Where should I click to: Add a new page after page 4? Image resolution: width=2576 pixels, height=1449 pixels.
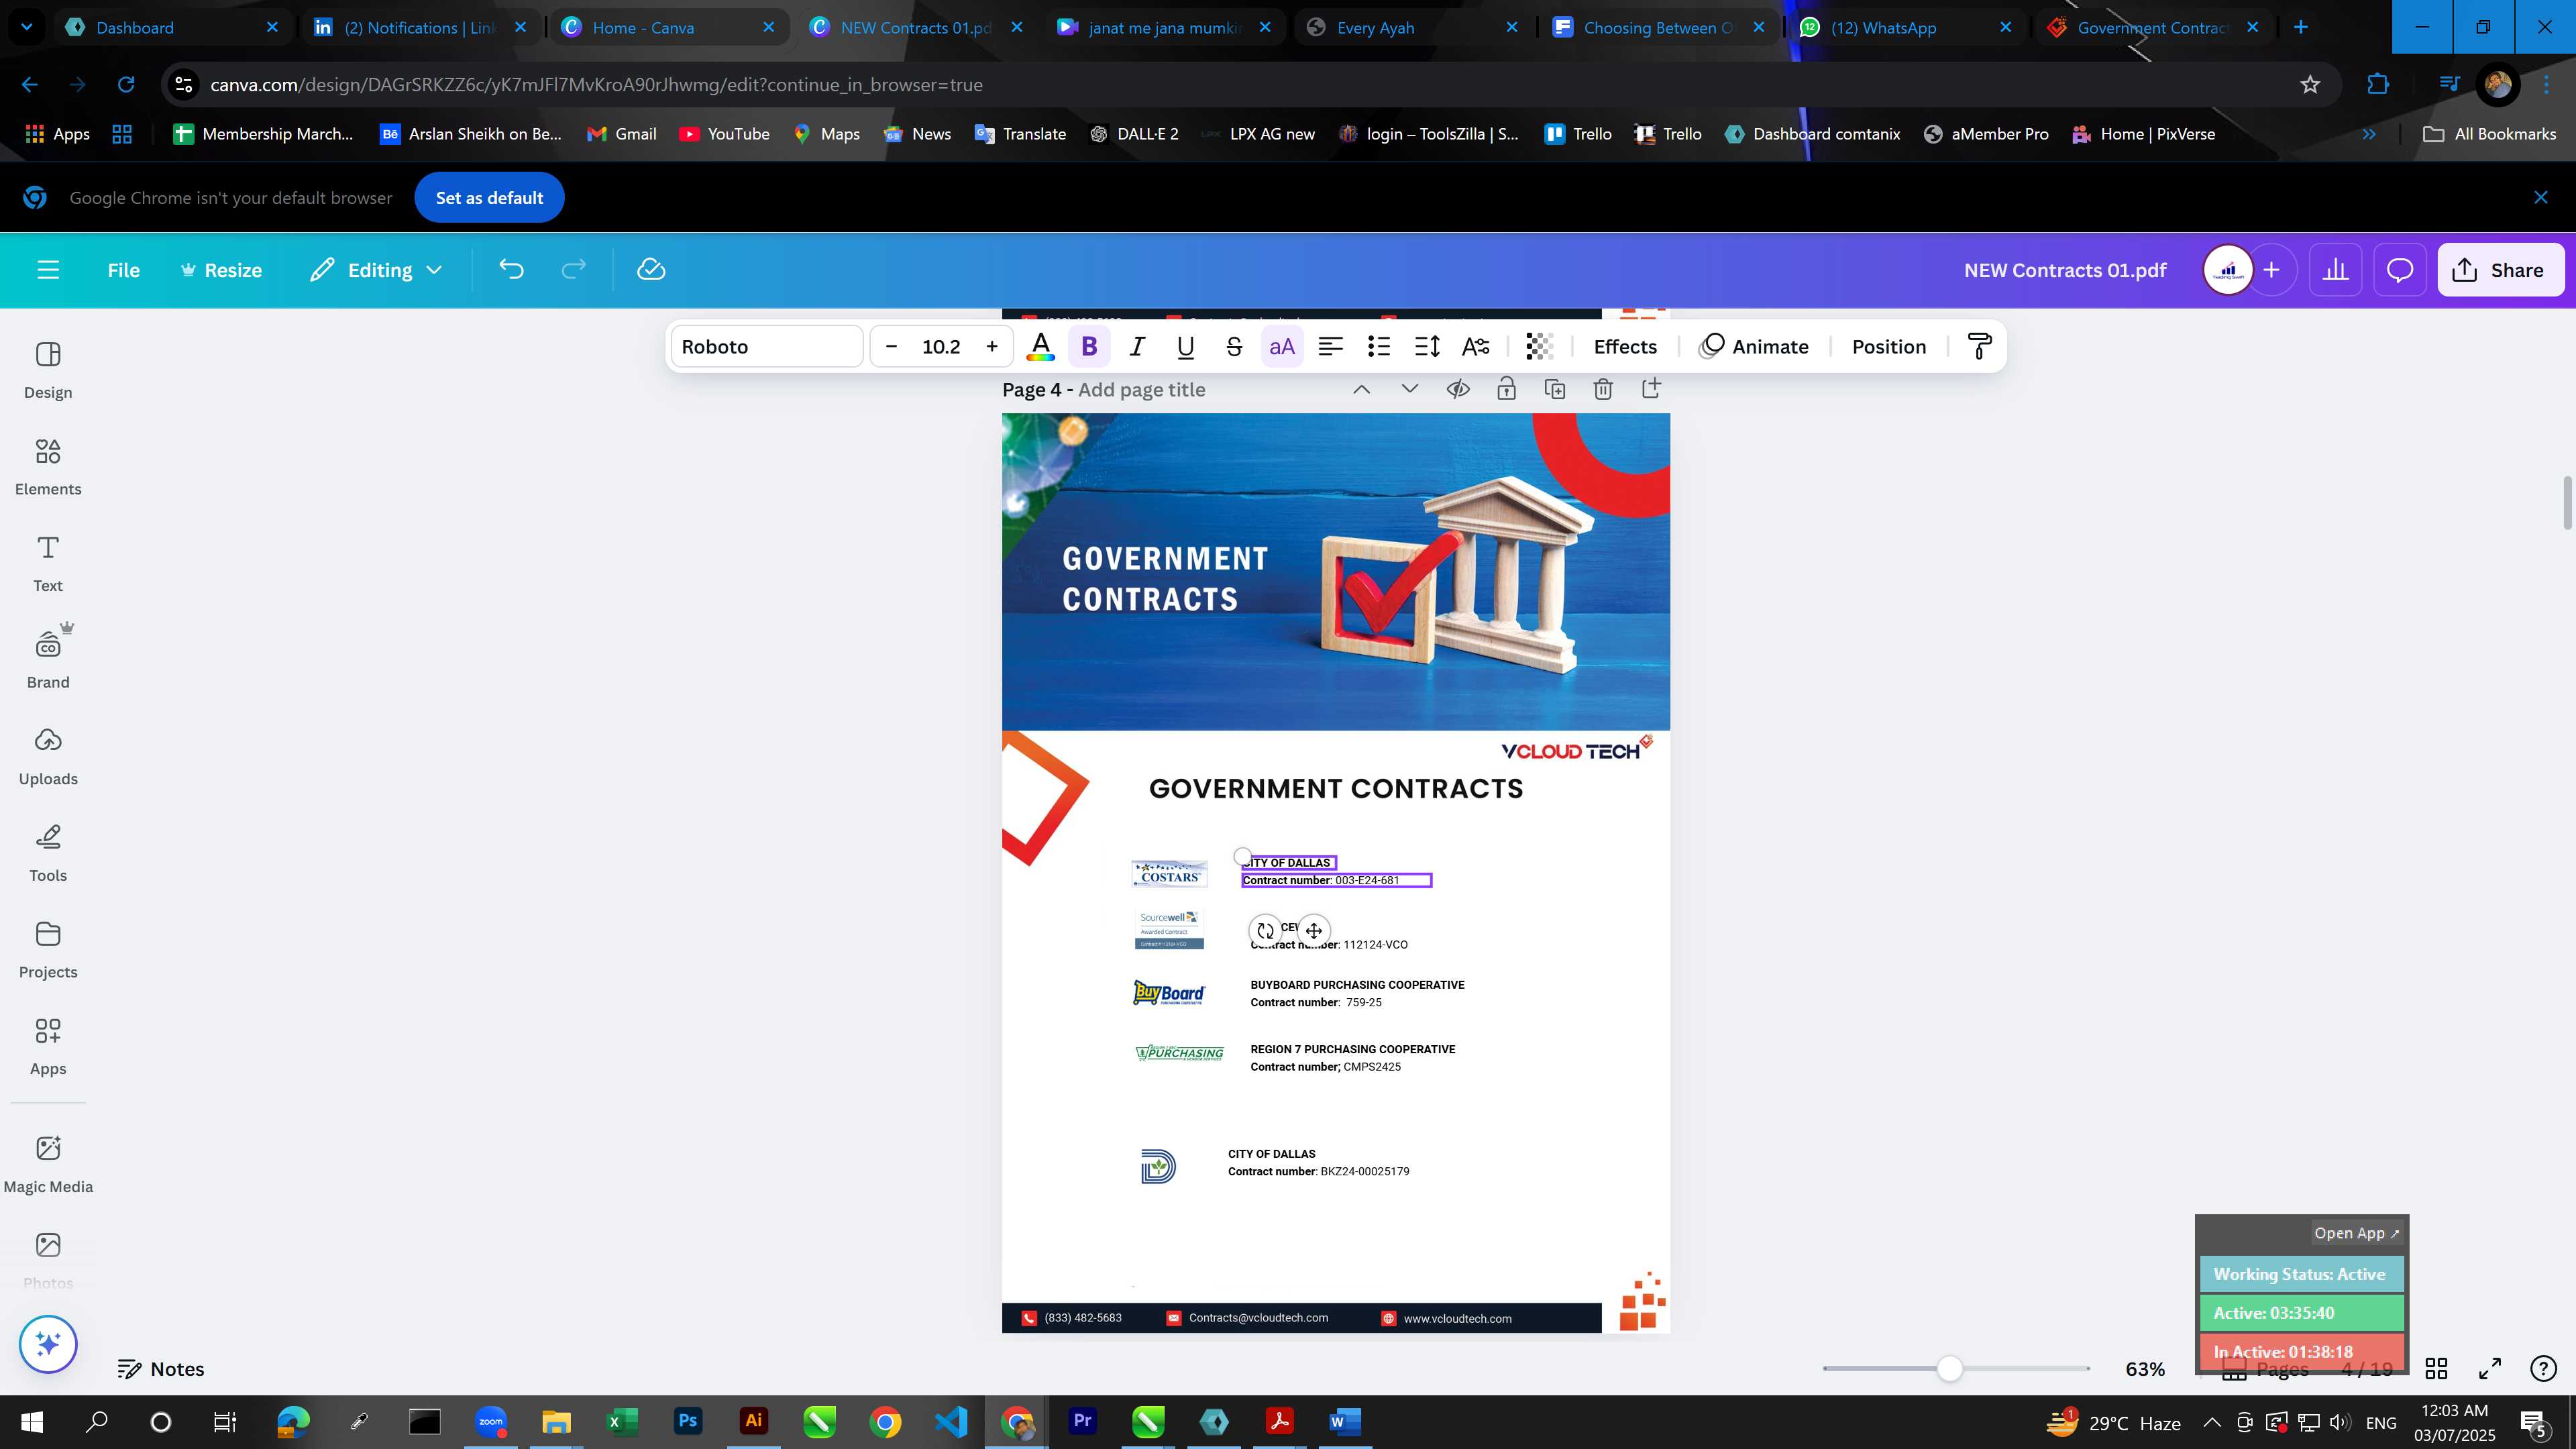click(x=1651, y=390)
